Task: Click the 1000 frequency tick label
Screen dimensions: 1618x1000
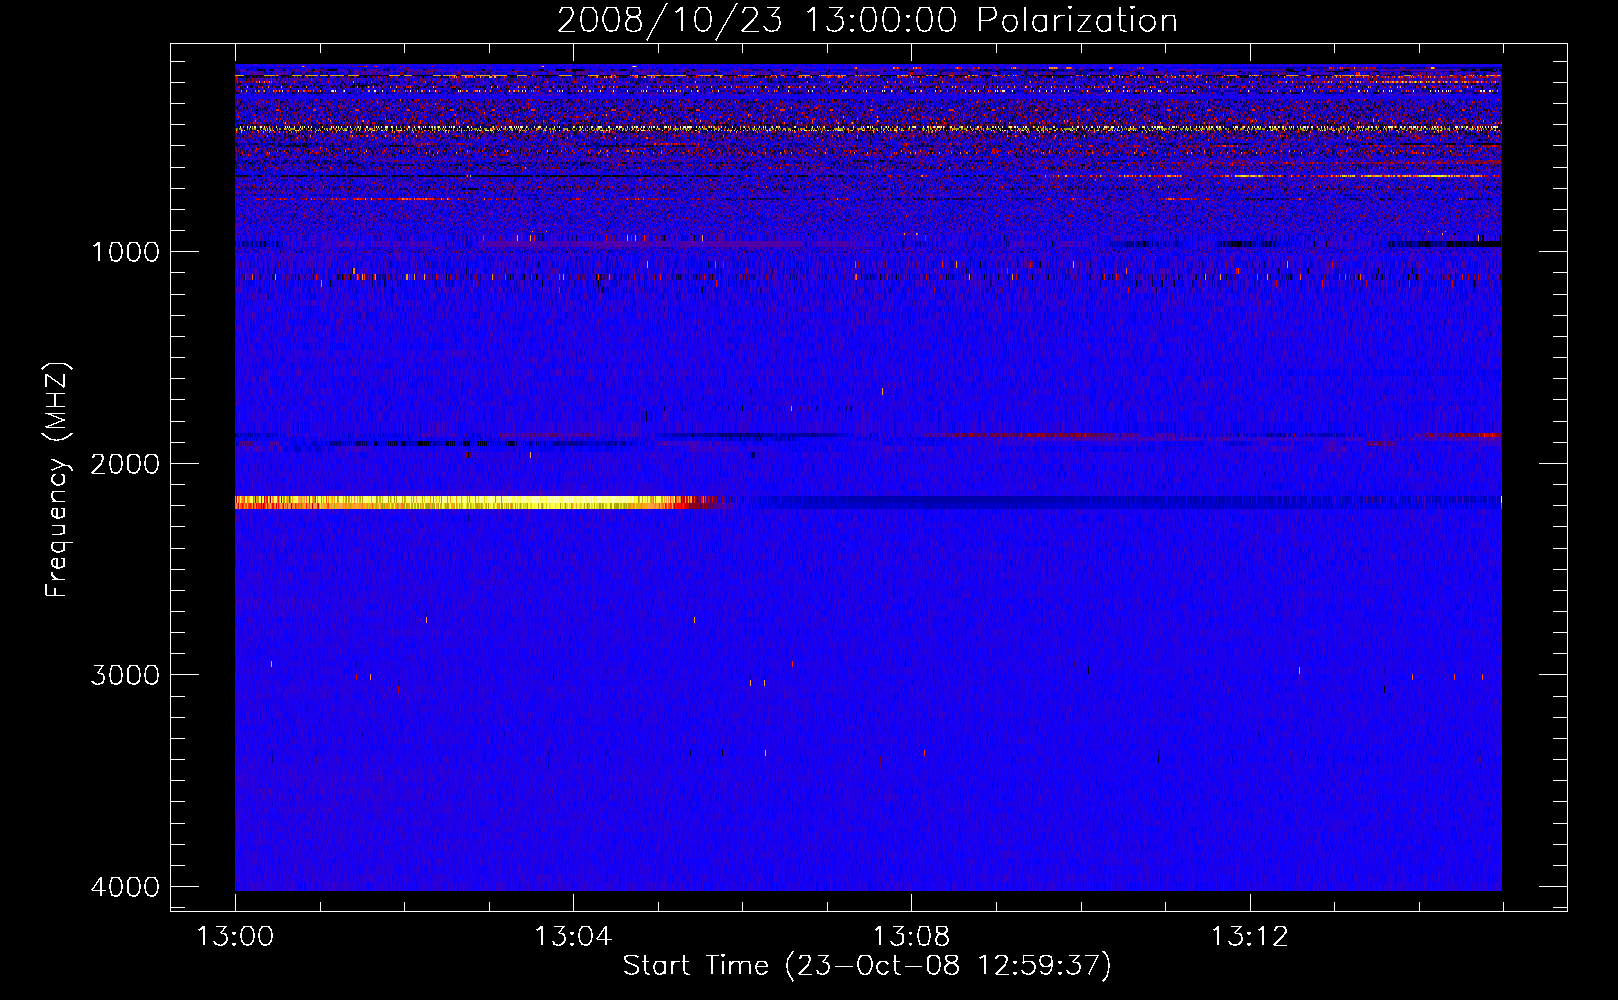Action: tap(125, 251)
